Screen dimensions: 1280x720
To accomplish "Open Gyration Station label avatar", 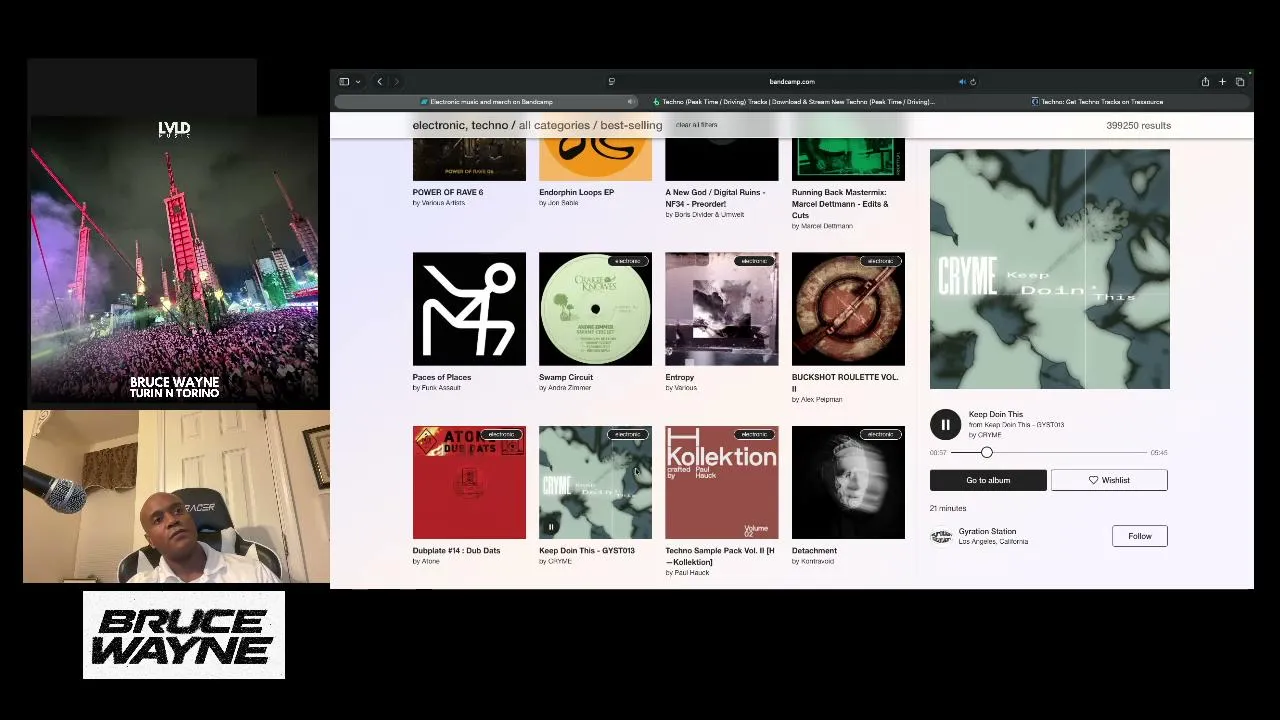I will pyautogui.click(x=941, y=536).
